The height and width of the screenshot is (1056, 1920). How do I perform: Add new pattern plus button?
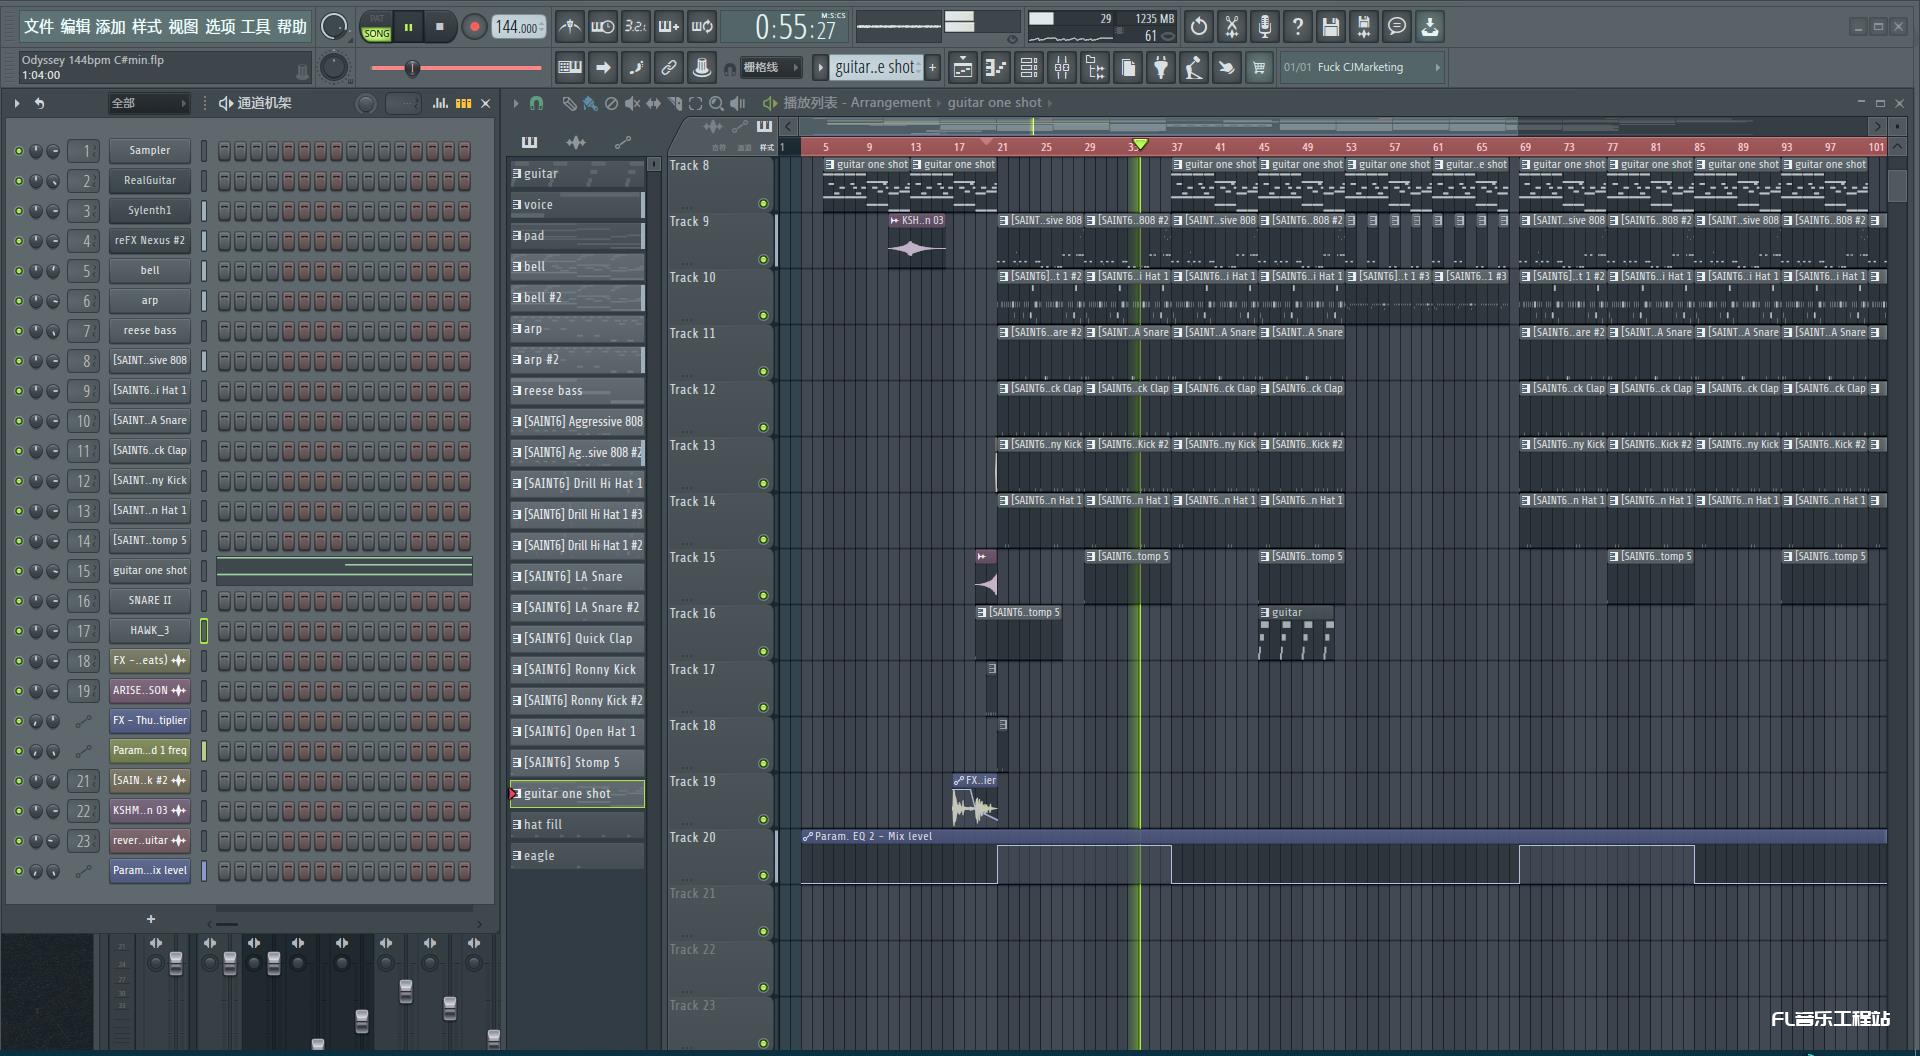(932, 68)
